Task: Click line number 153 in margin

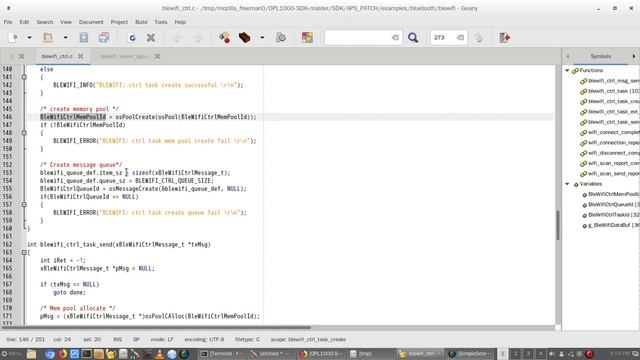Action: coord(7,173)
